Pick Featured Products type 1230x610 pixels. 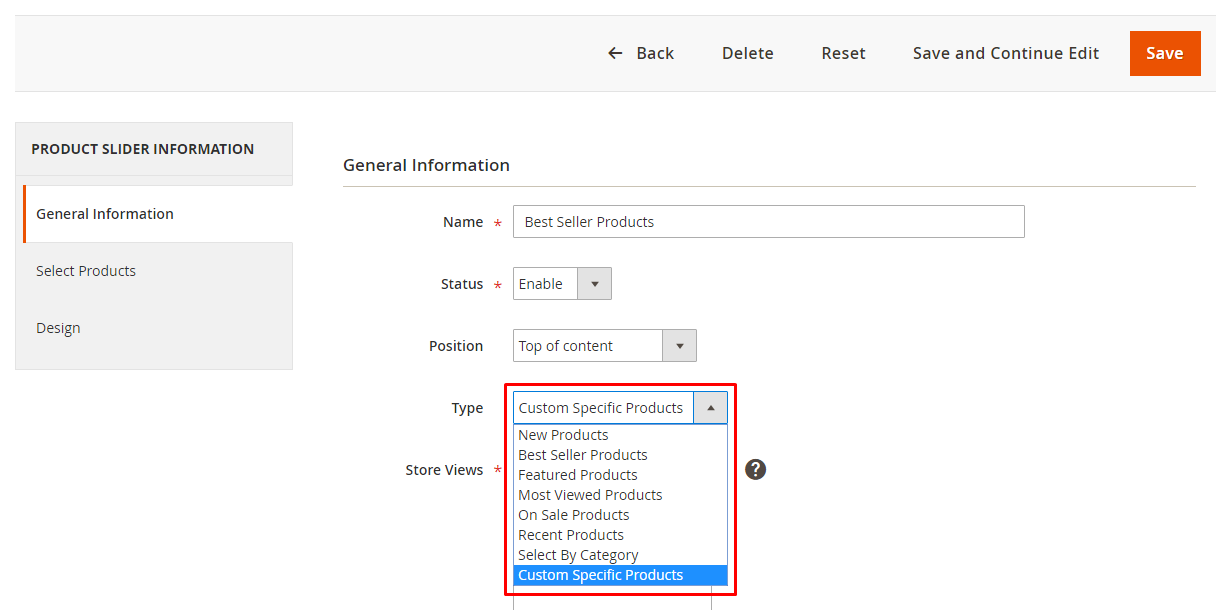coord(577,475)
